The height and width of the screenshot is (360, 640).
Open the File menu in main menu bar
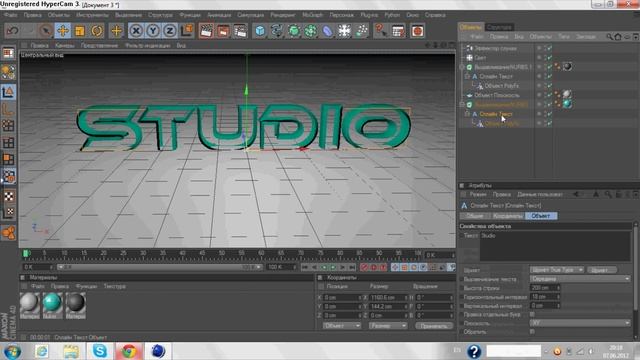pyautogui.click(x=11, y=15)
